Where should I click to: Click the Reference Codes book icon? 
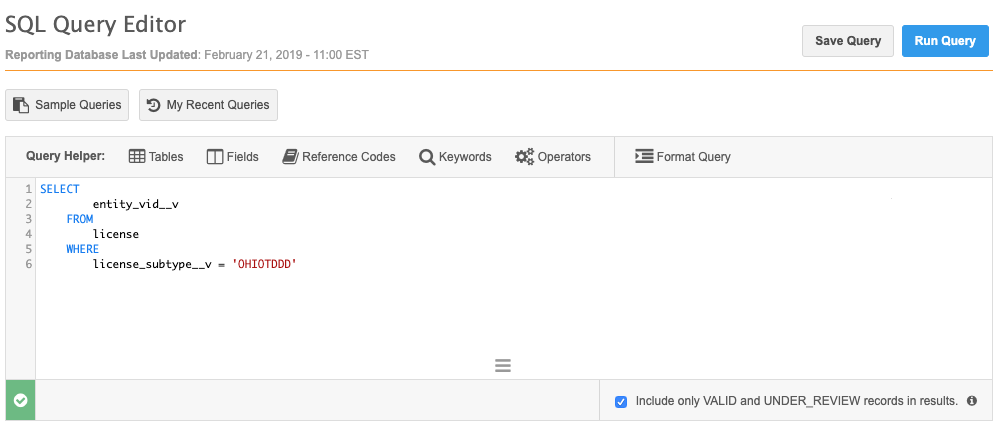(291, 156)
